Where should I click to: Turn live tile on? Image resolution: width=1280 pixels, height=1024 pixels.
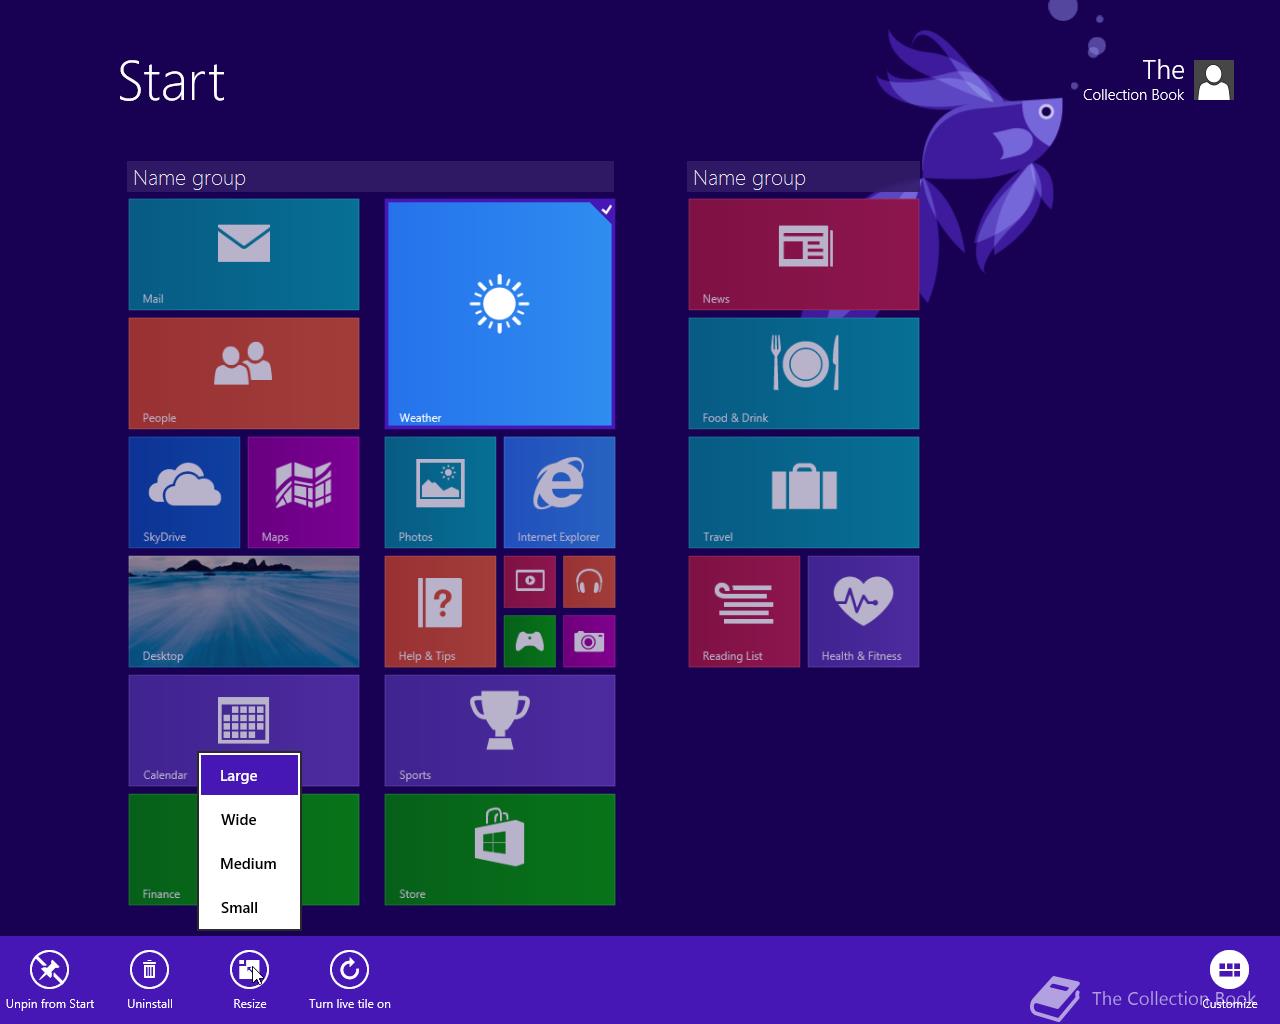(x=349, y=980)
